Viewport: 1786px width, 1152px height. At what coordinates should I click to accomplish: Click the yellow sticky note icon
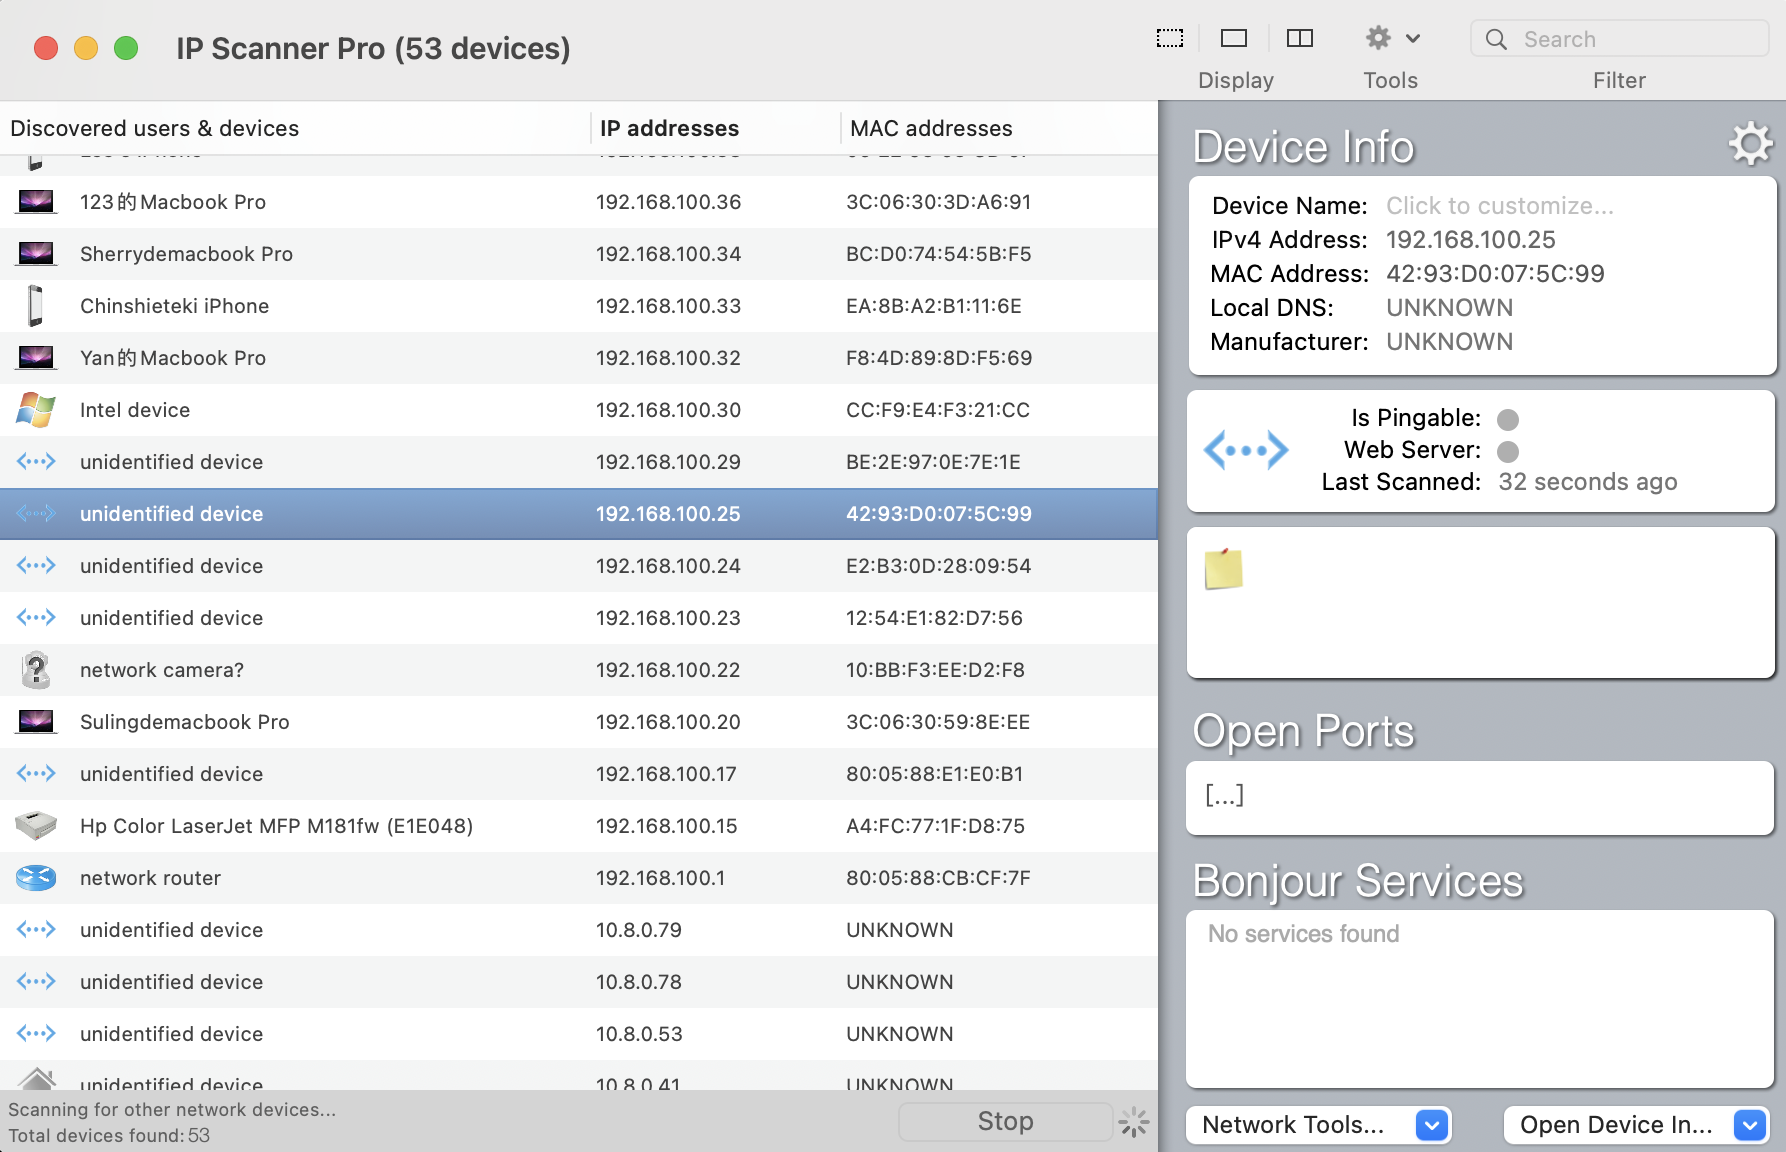coord(1223,569)
